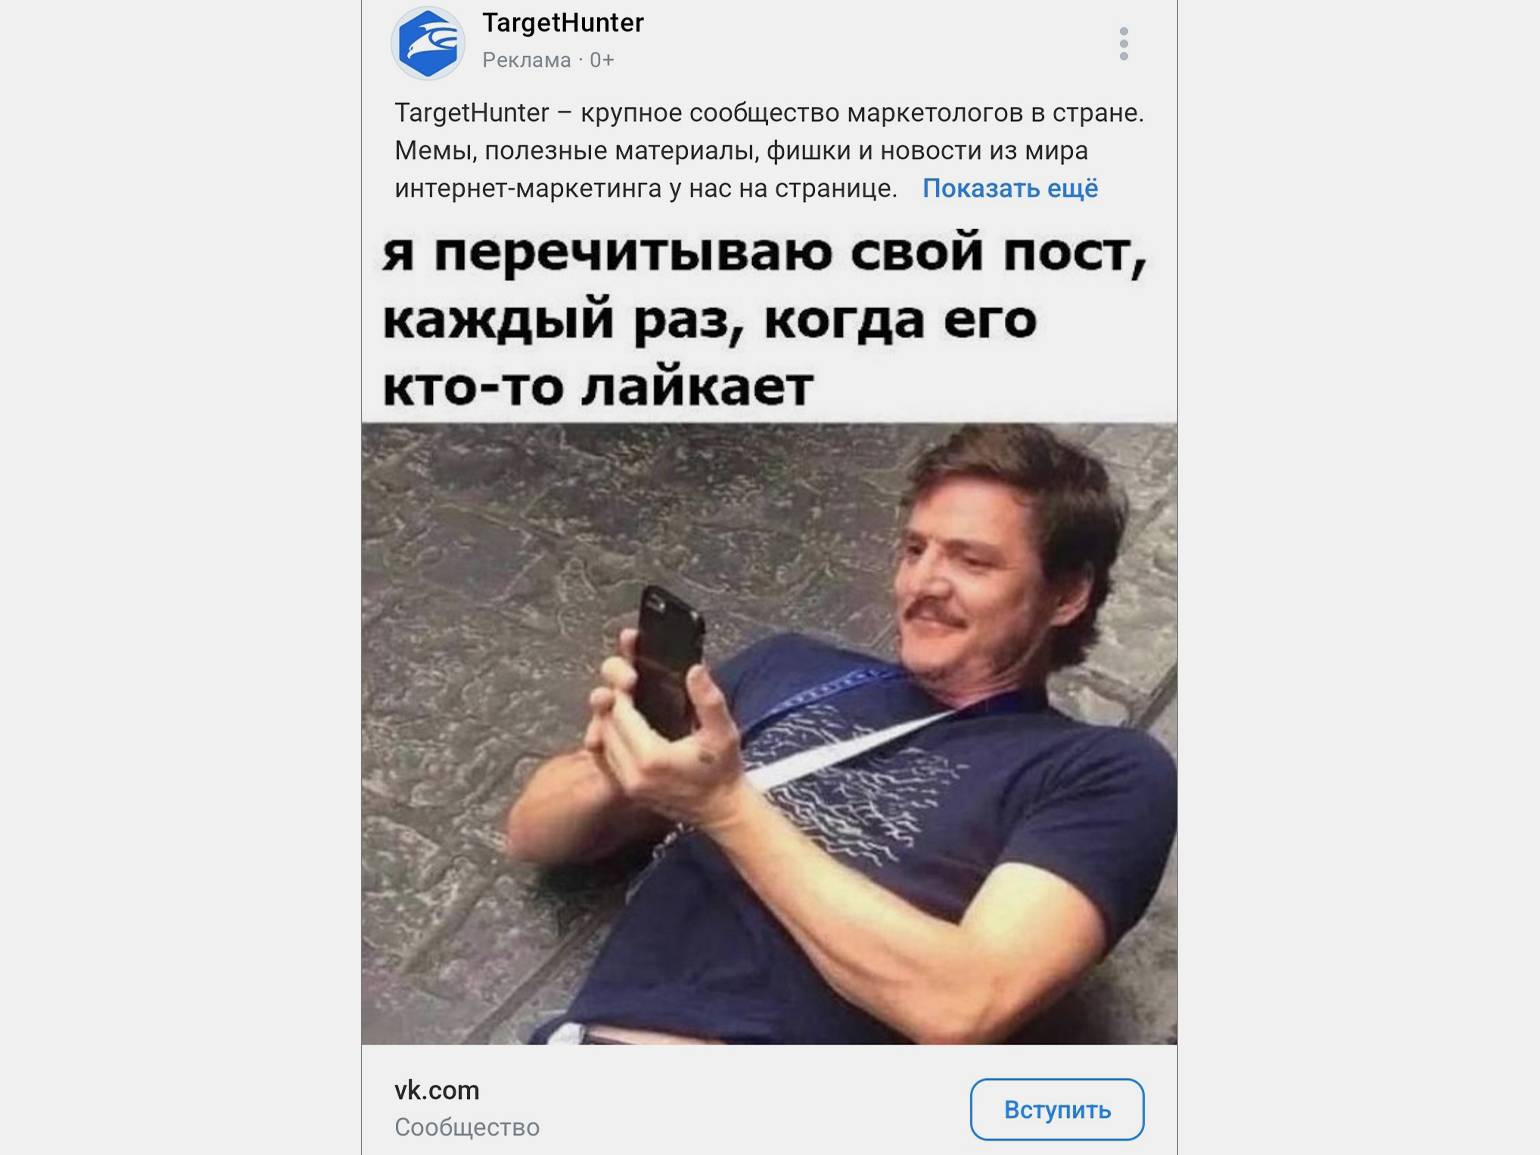Click the line starting with Мемы, полезные материалы
This screenshot has width=1540, height=1155.
tap(741, 151)
